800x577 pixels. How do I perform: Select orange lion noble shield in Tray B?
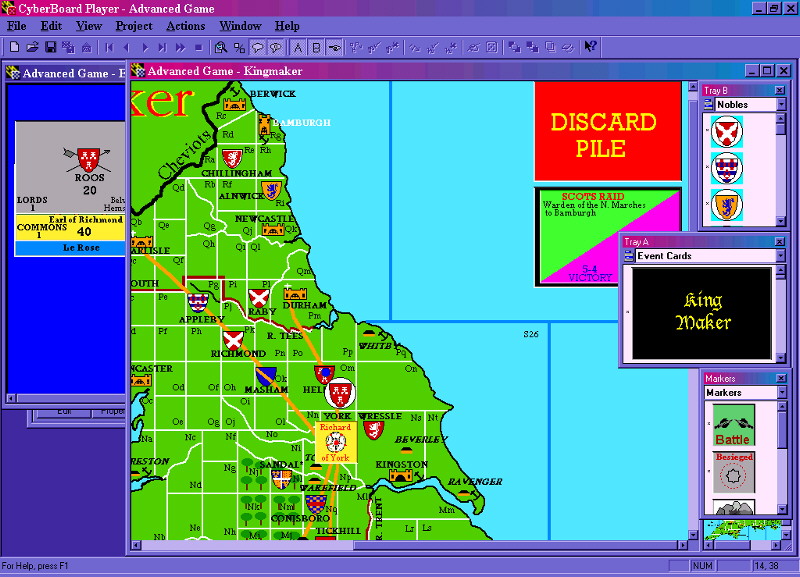pos(727,205)
